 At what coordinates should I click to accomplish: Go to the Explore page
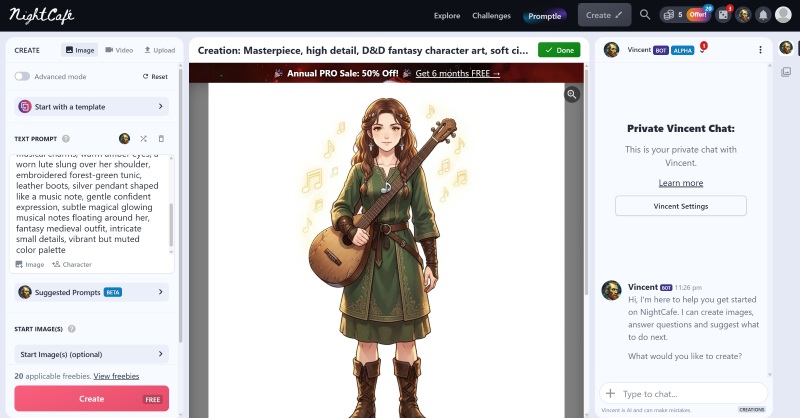click(447, 15)
